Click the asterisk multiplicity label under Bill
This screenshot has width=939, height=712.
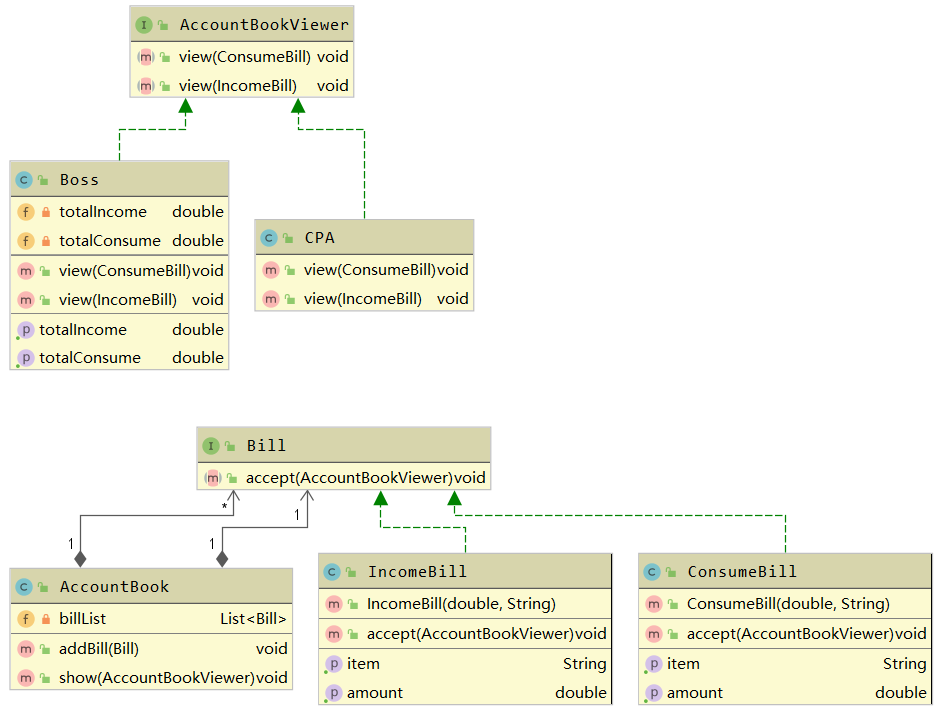coord(224,508)
